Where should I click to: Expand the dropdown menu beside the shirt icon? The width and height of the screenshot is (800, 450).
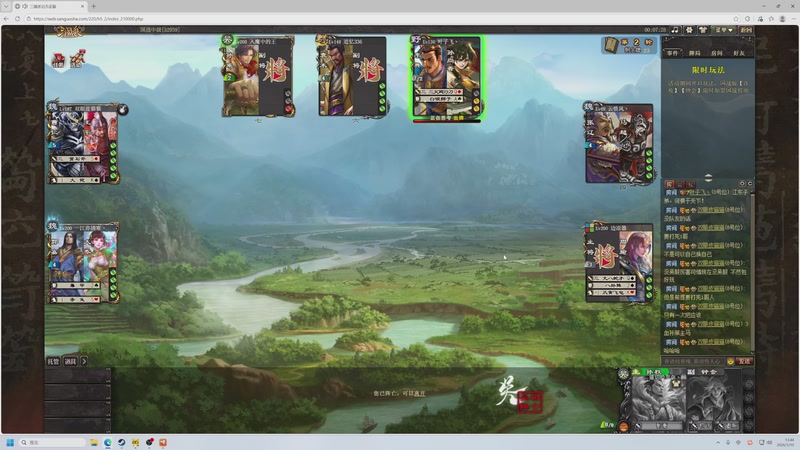click(724, 30)
